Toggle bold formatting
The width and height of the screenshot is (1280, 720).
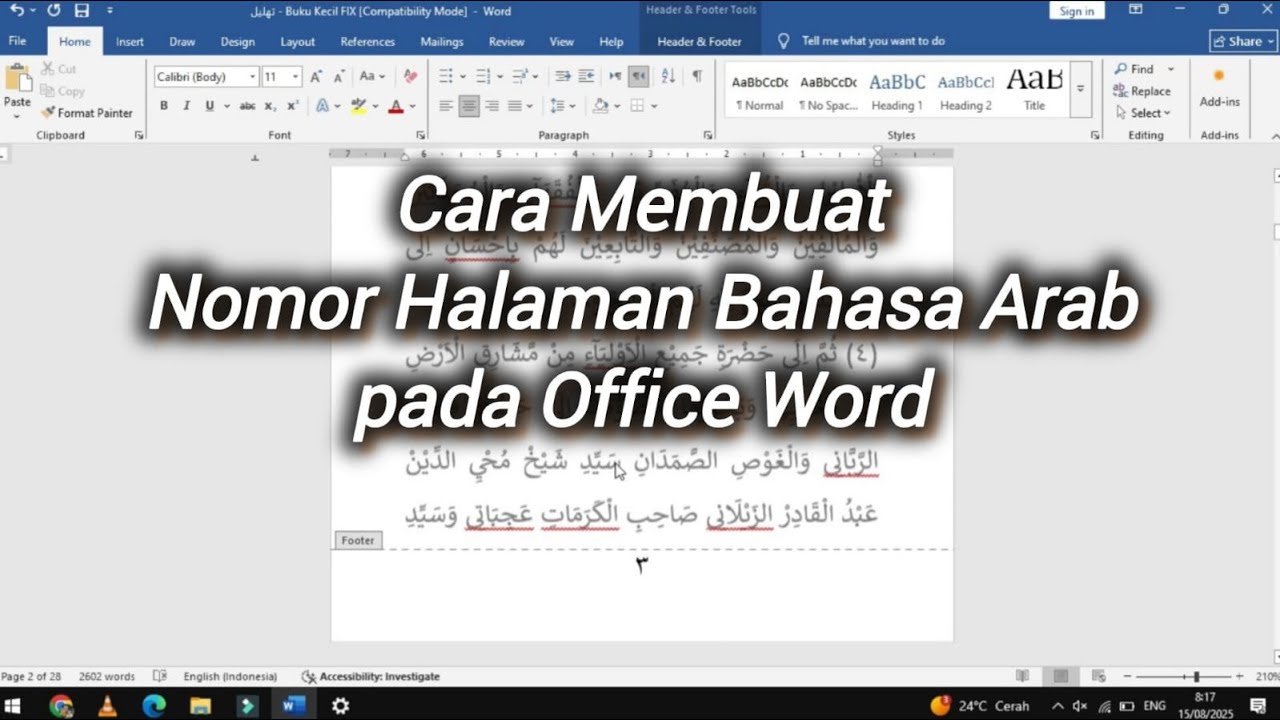tap(164, 106)
